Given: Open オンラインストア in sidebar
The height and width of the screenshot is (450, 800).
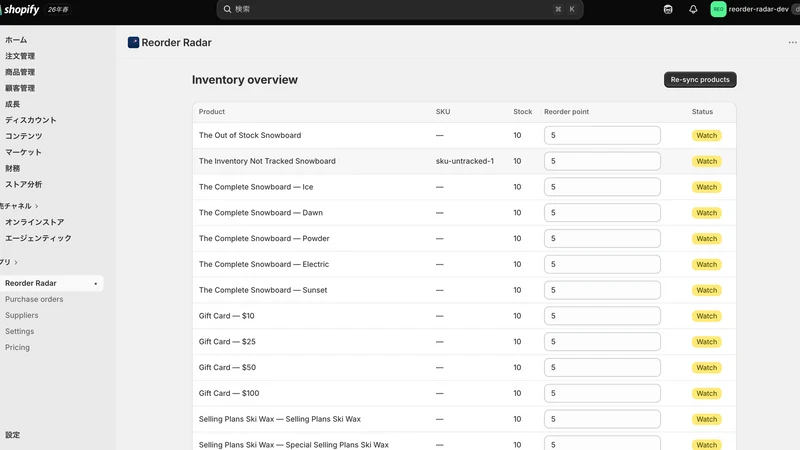Looking at the screenshot, I should [35, 222].
